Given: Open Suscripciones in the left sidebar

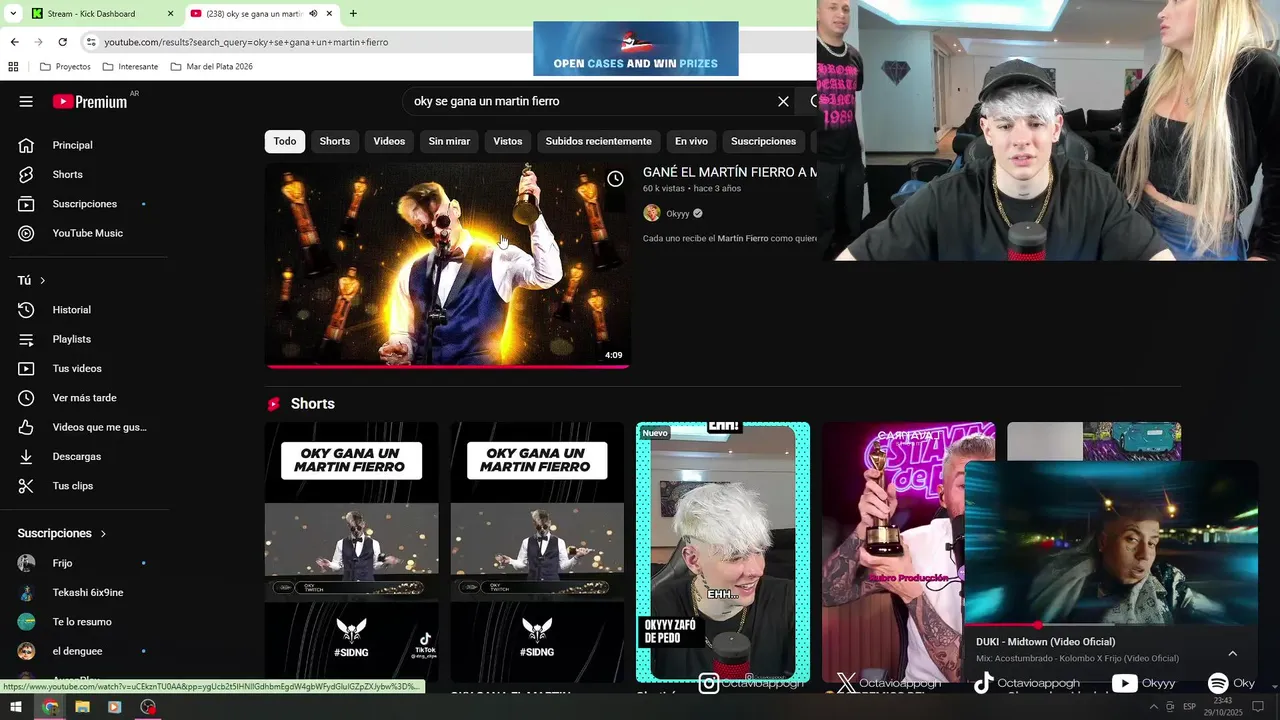Looking at the screenshot, I should (x=85, y=204).
